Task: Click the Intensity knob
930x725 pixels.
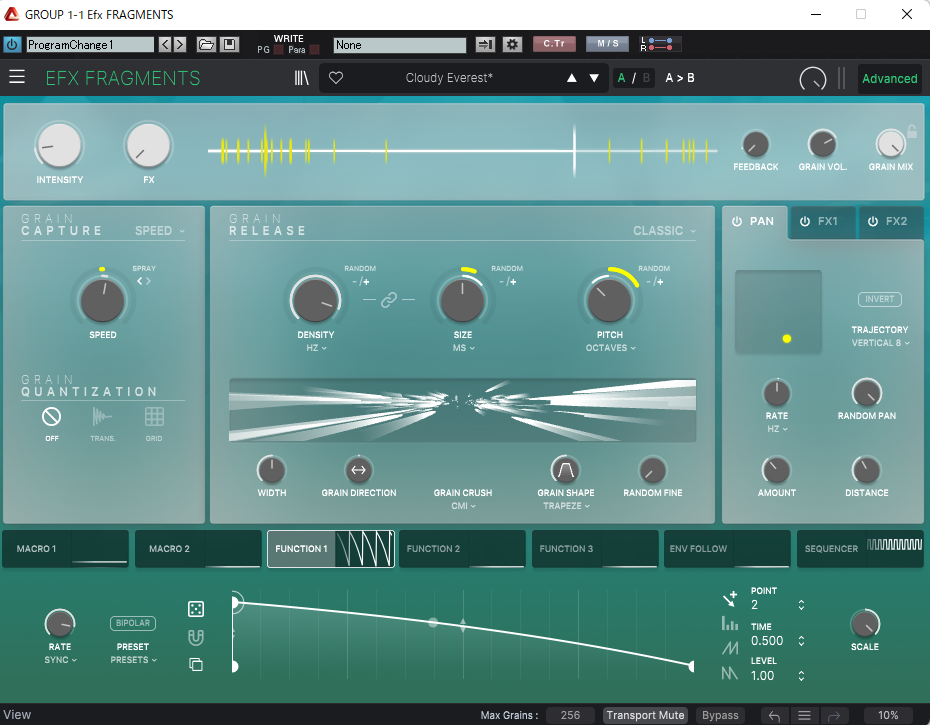Action: tap(59, 145)
